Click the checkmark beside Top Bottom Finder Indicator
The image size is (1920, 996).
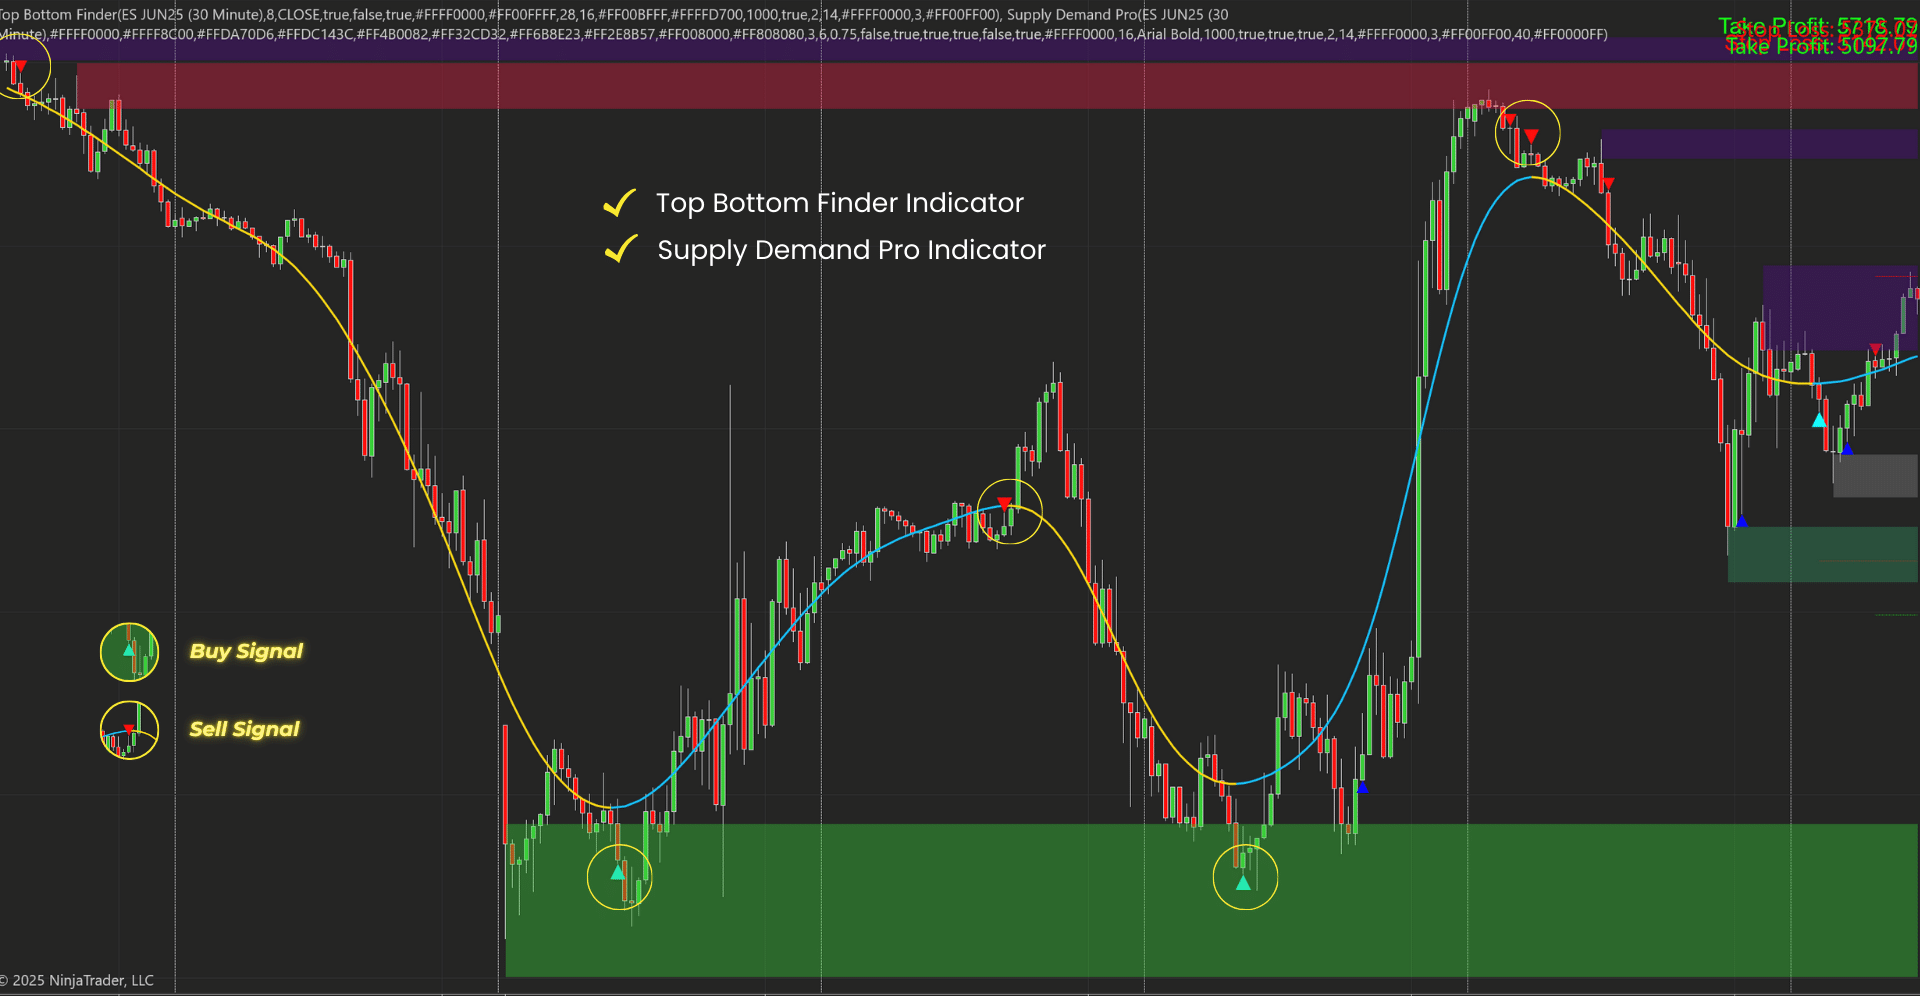620,203
